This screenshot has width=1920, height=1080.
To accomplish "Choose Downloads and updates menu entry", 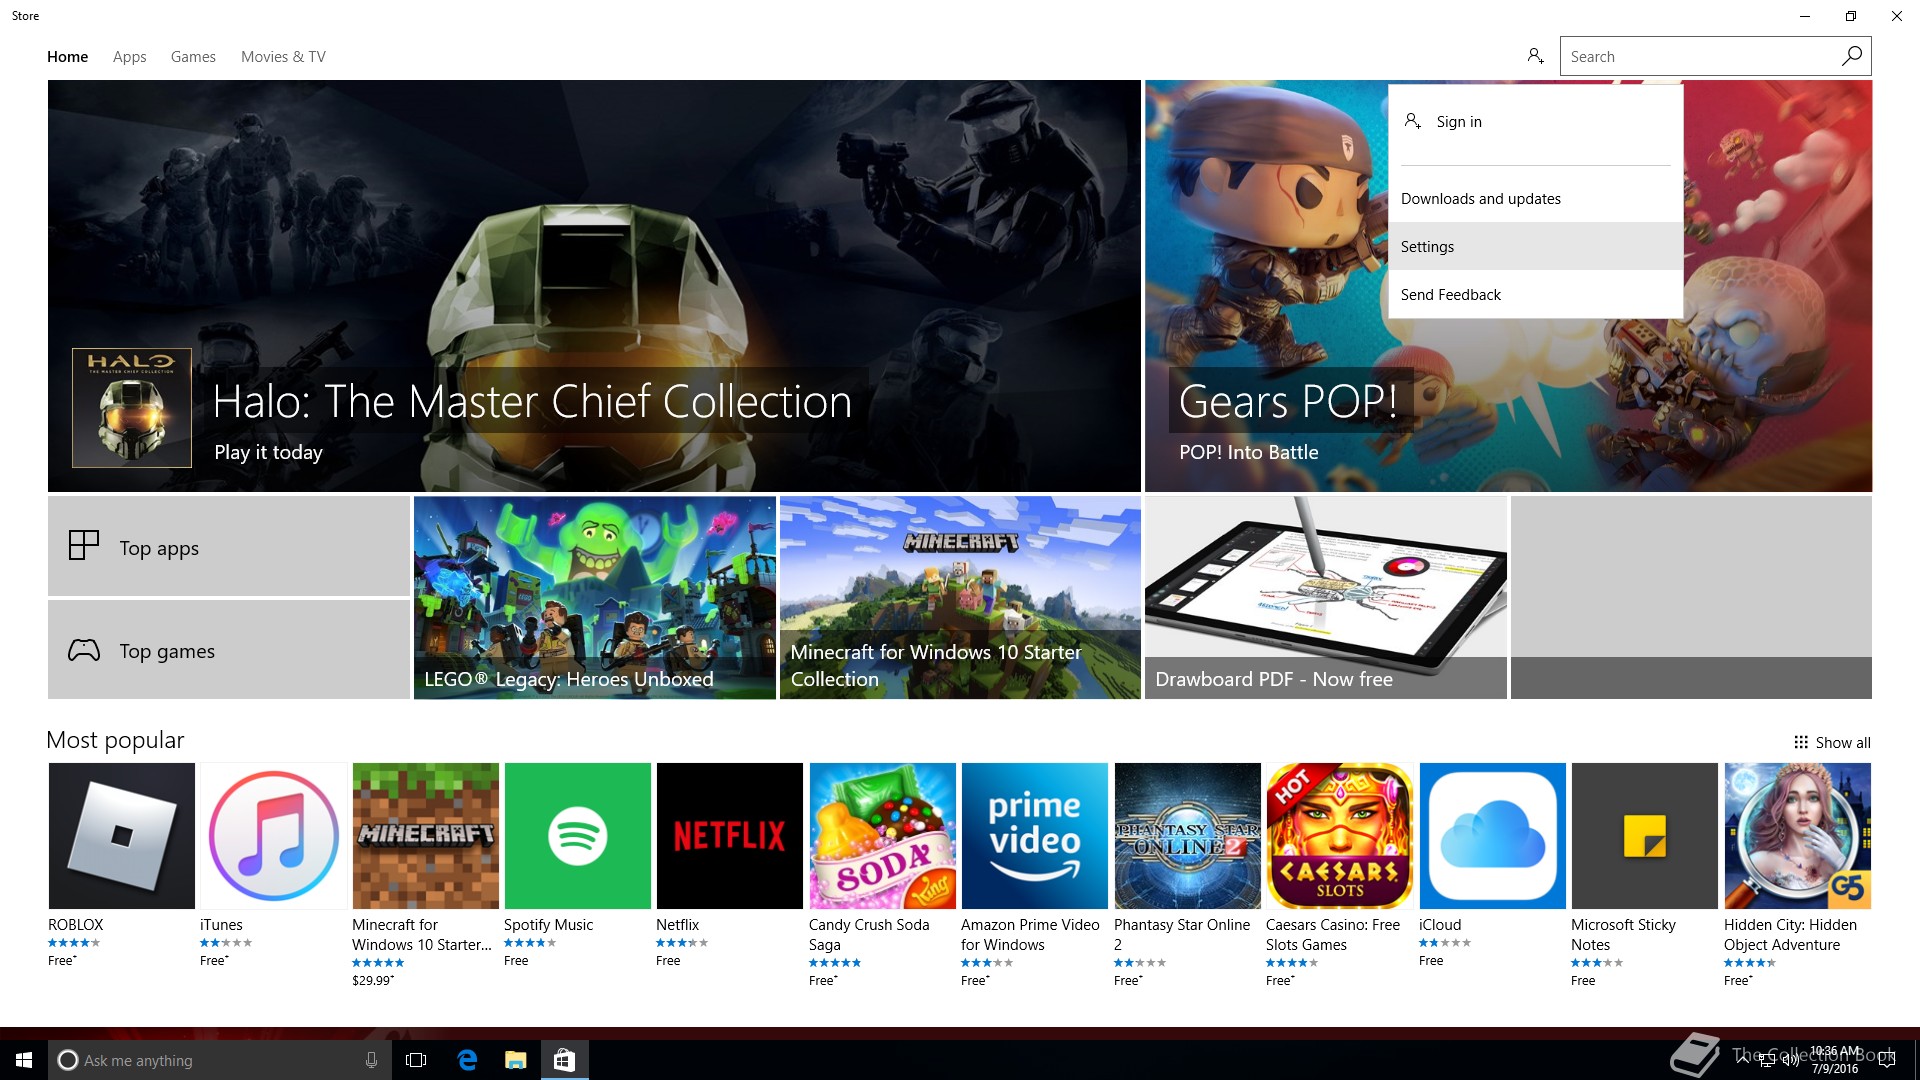I will (1480, 199).
